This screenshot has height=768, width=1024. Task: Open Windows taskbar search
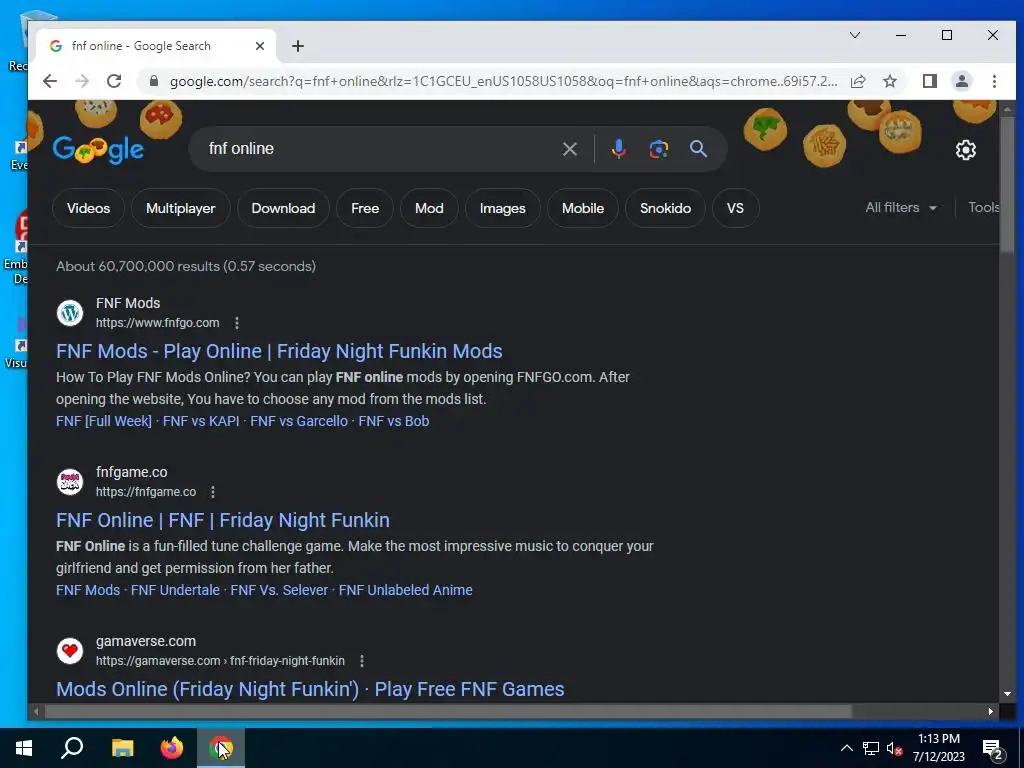(x=72, y=748)
